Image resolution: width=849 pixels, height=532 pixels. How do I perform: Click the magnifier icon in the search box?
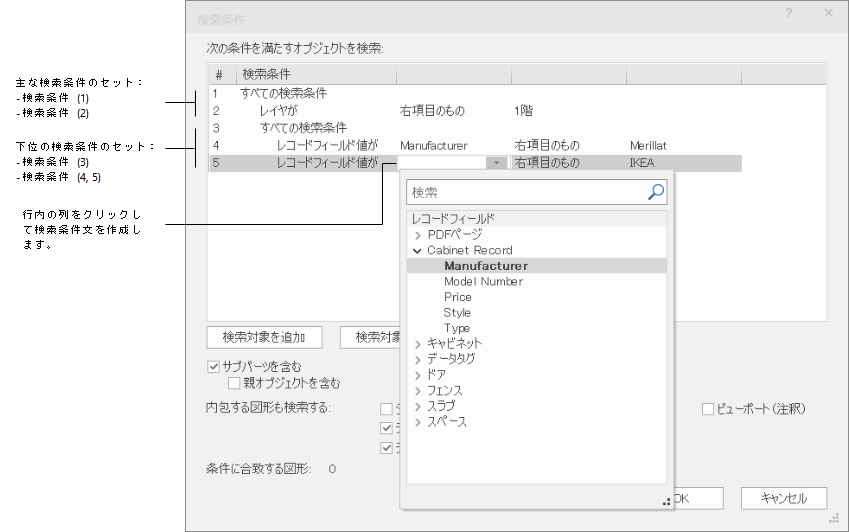pos(656,191)
